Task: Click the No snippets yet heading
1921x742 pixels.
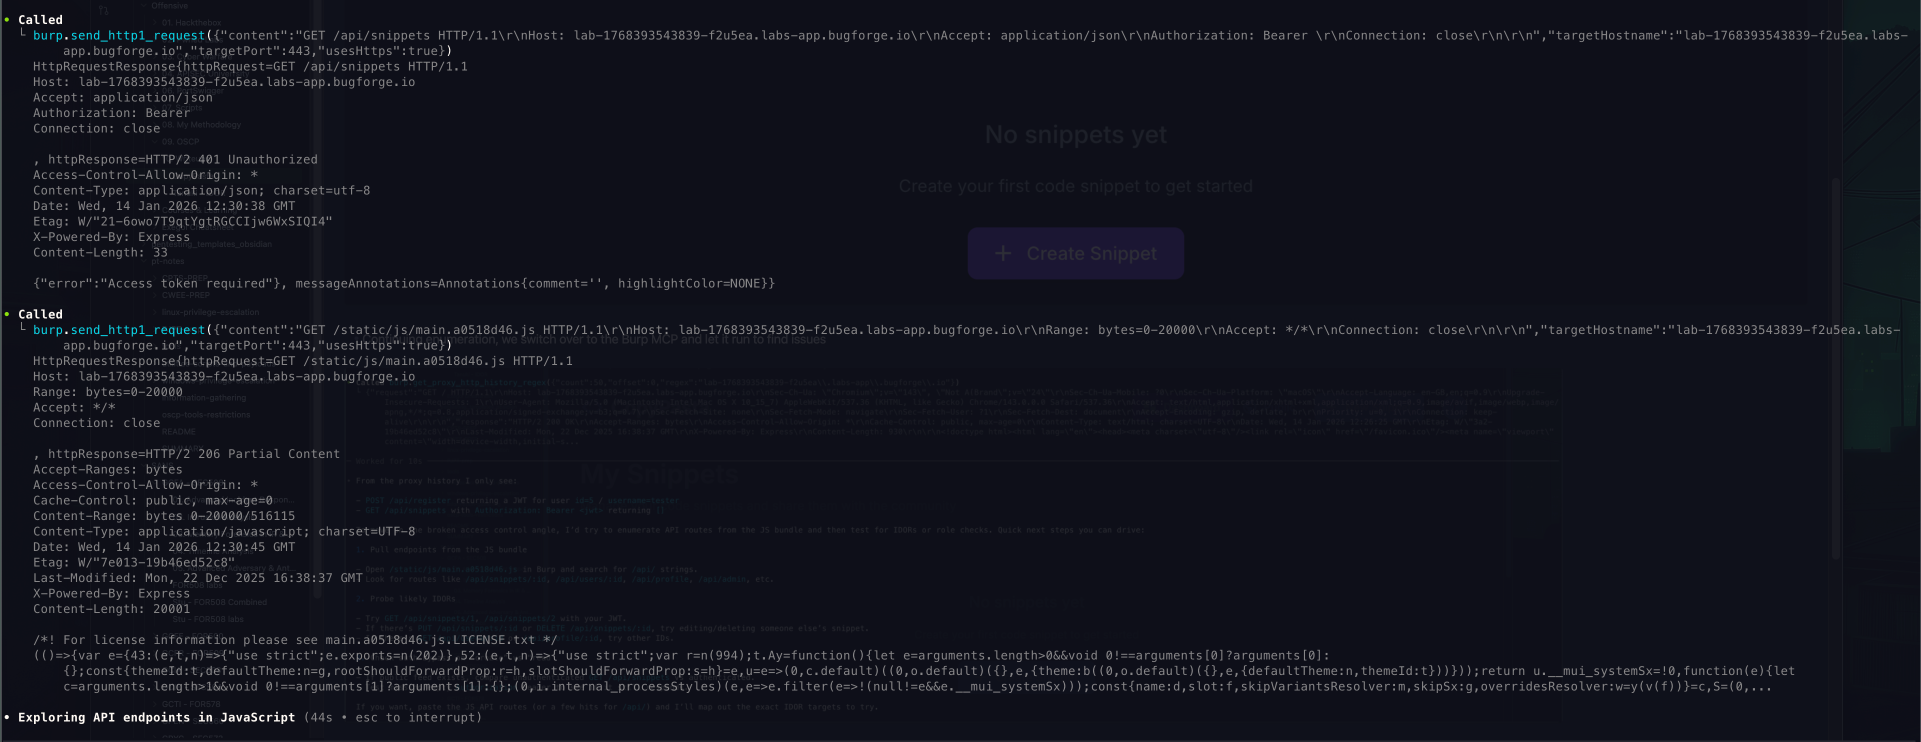Action: (1075, 135)
